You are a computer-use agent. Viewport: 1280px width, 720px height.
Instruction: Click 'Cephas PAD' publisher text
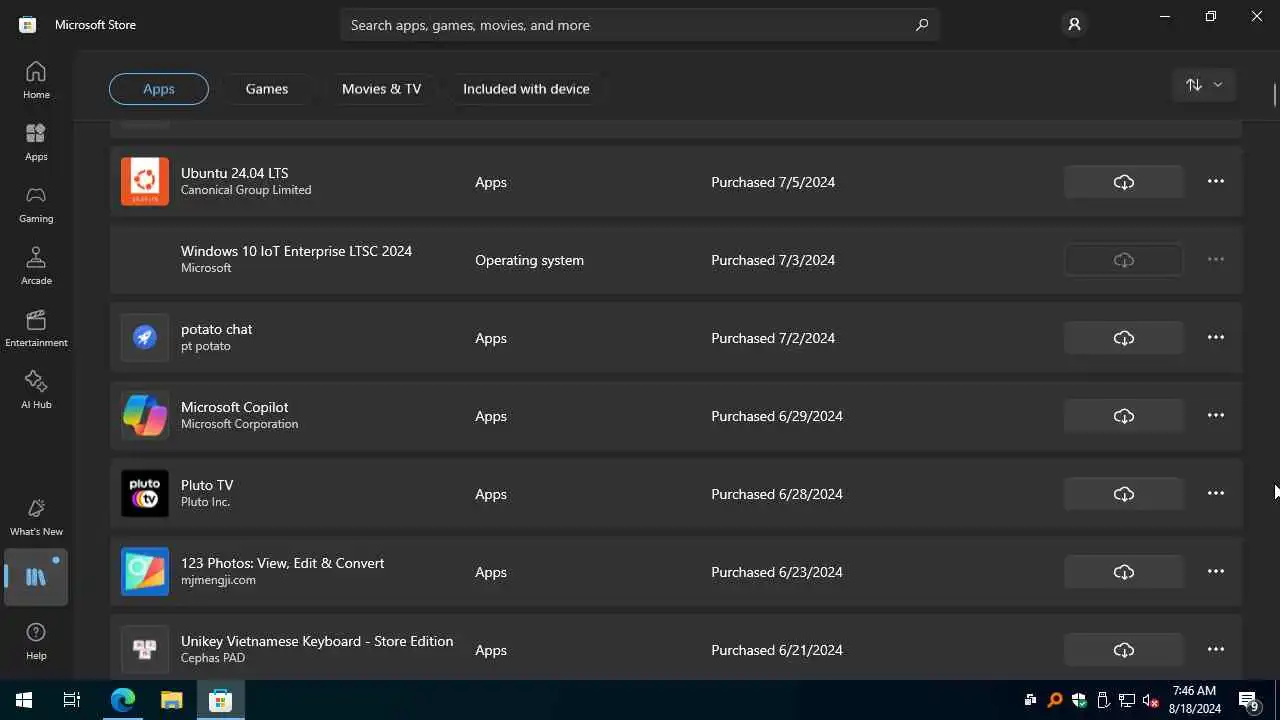pyautogui.click(x=213, y=658)
